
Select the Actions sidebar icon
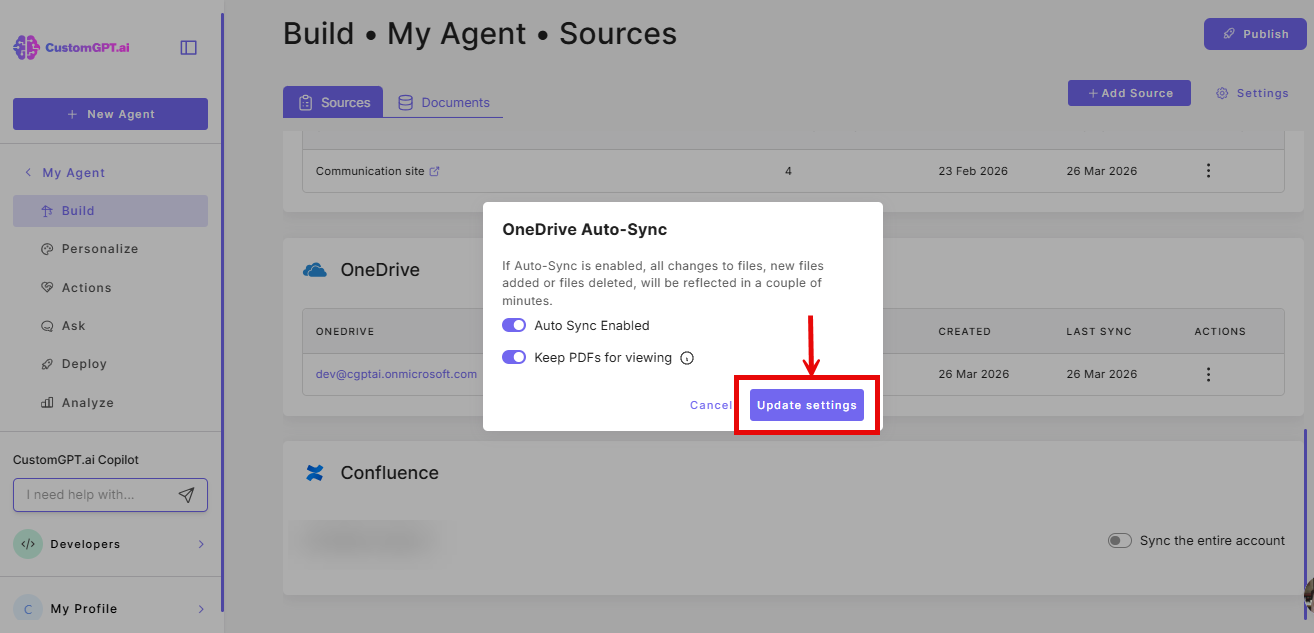pos(49,287)
